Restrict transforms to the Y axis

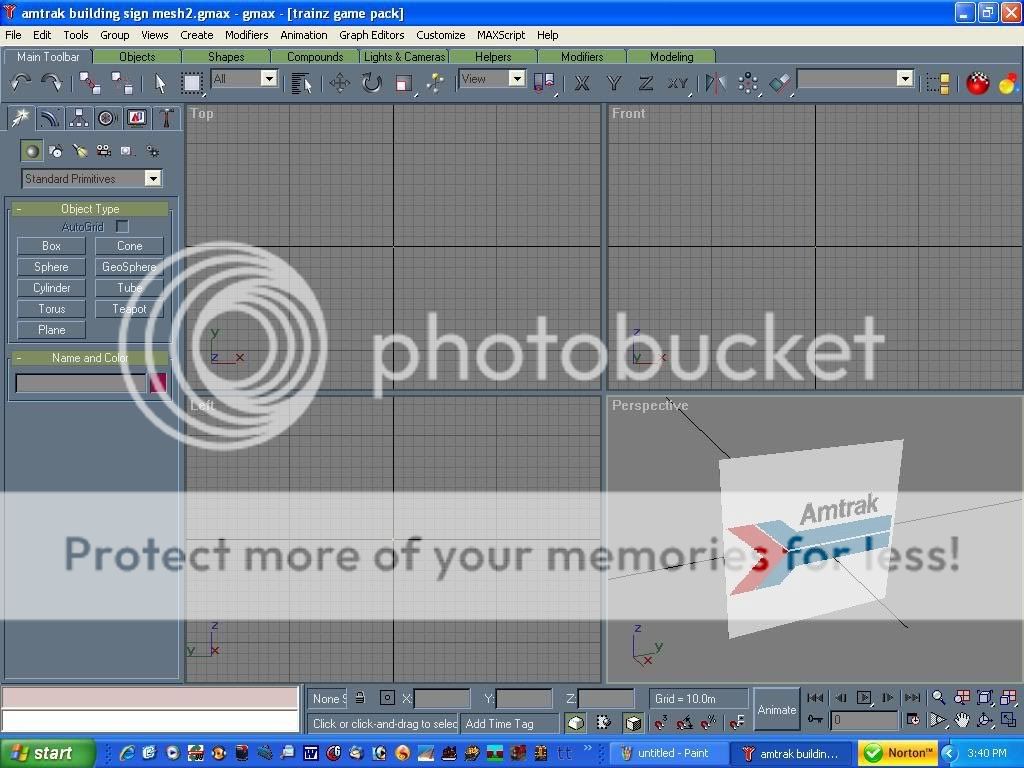point(613,83)
